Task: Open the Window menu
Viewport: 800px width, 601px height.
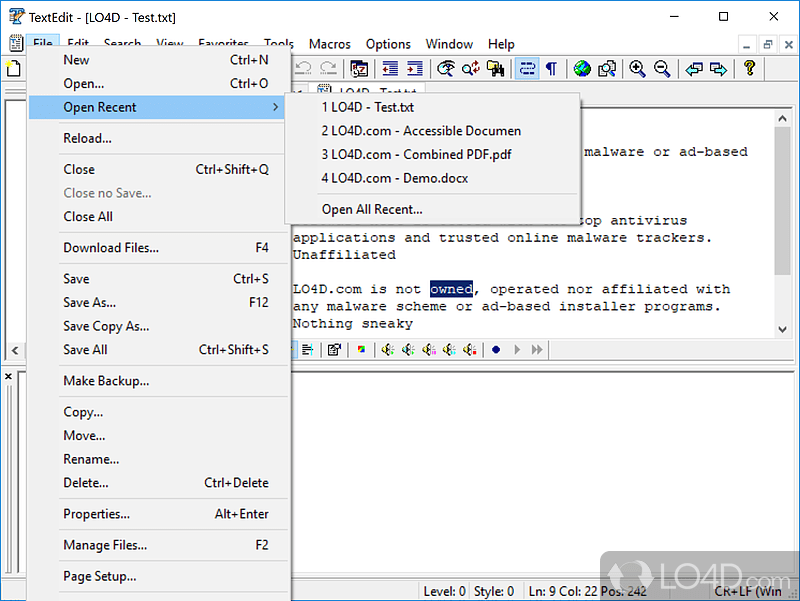Action: [x=449, y=44]
